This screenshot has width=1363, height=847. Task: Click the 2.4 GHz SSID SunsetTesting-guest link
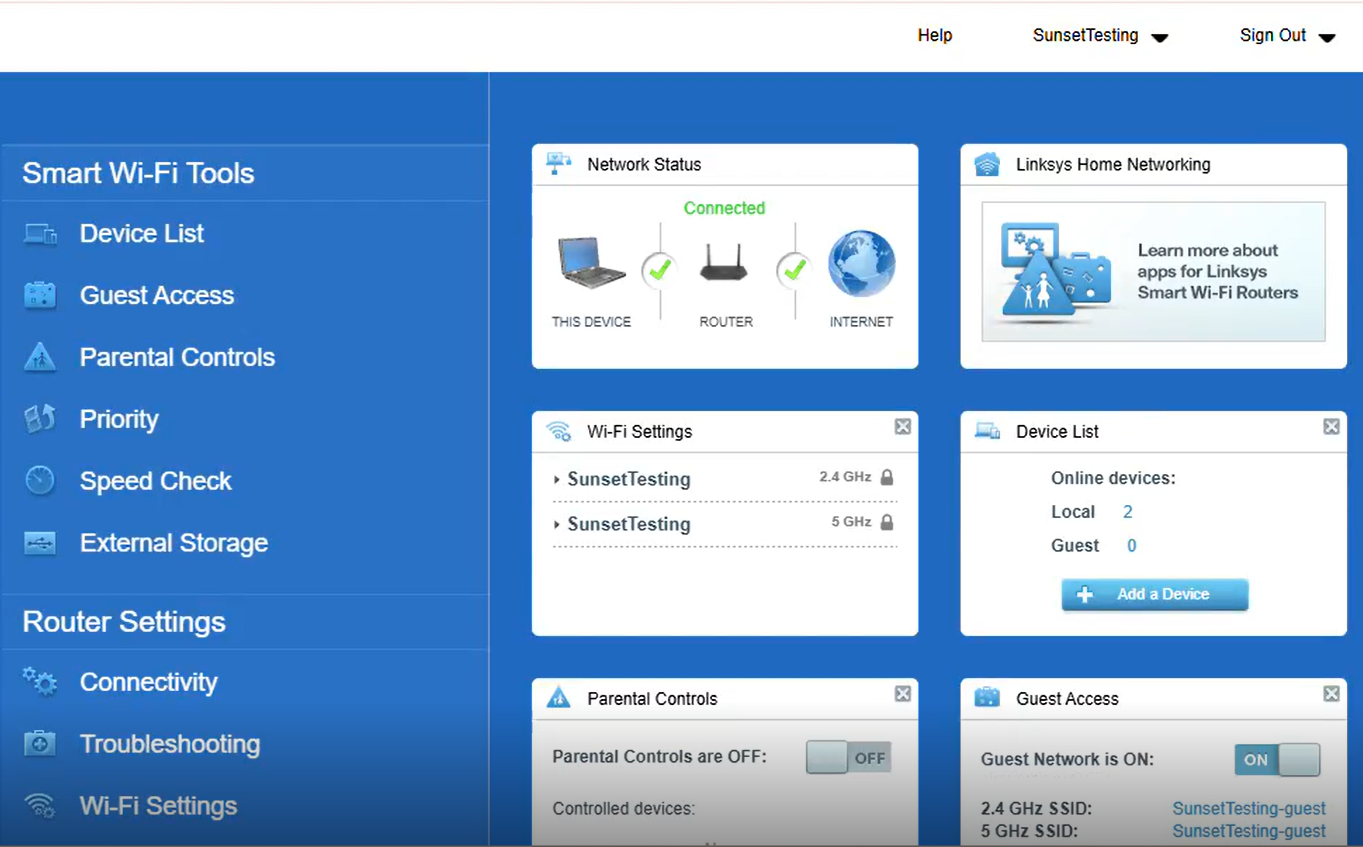1249,808
